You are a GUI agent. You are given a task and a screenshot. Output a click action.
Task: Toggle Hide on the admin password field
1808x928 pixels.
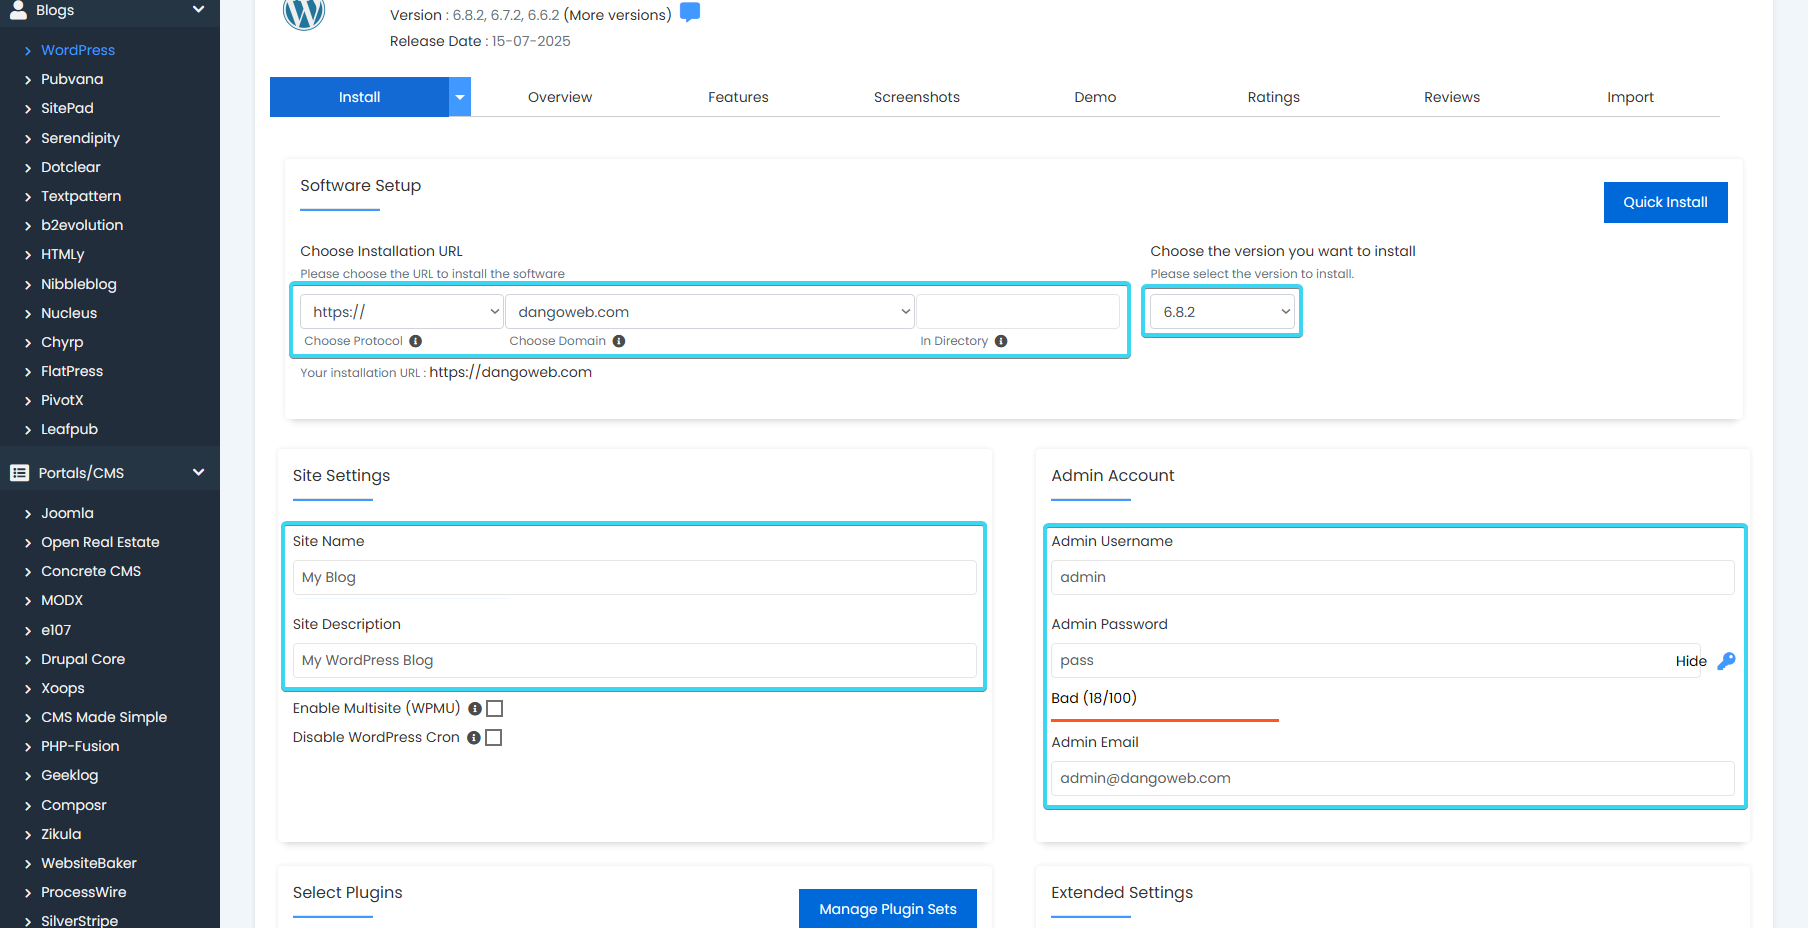tap(1691, 661)
